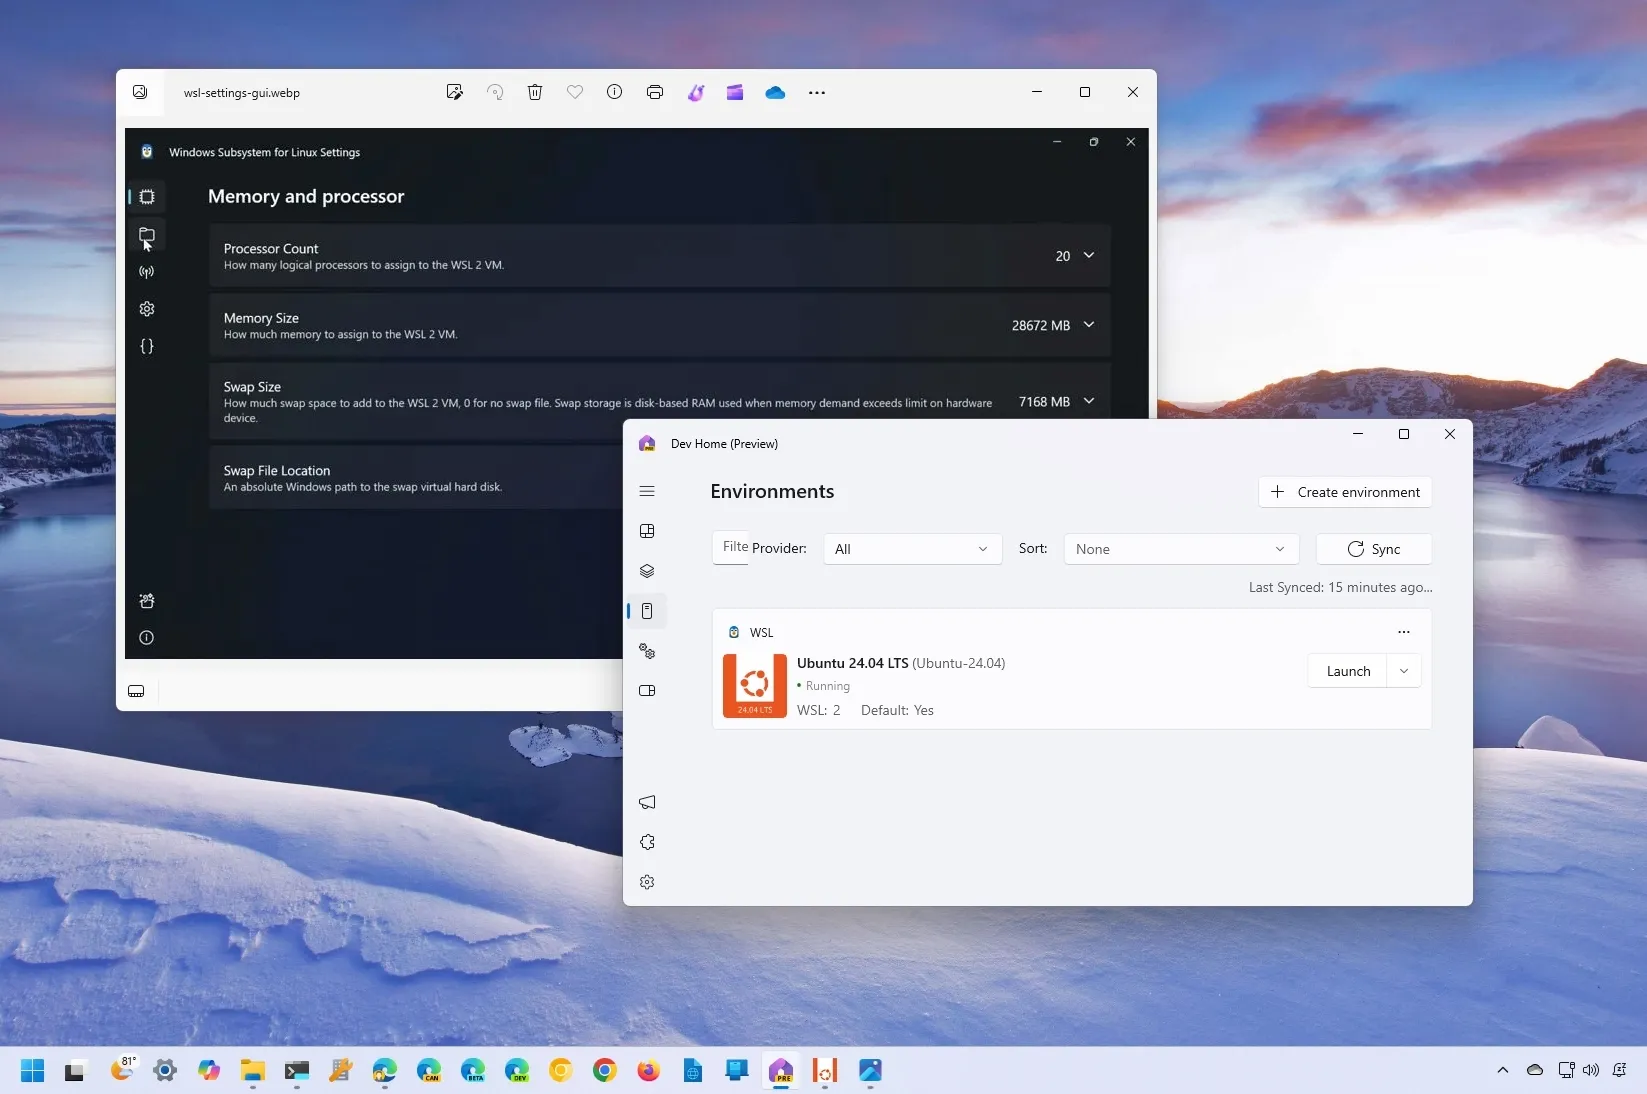Open Dev Home settings gear at sidebar bottom

click(647, 883)
